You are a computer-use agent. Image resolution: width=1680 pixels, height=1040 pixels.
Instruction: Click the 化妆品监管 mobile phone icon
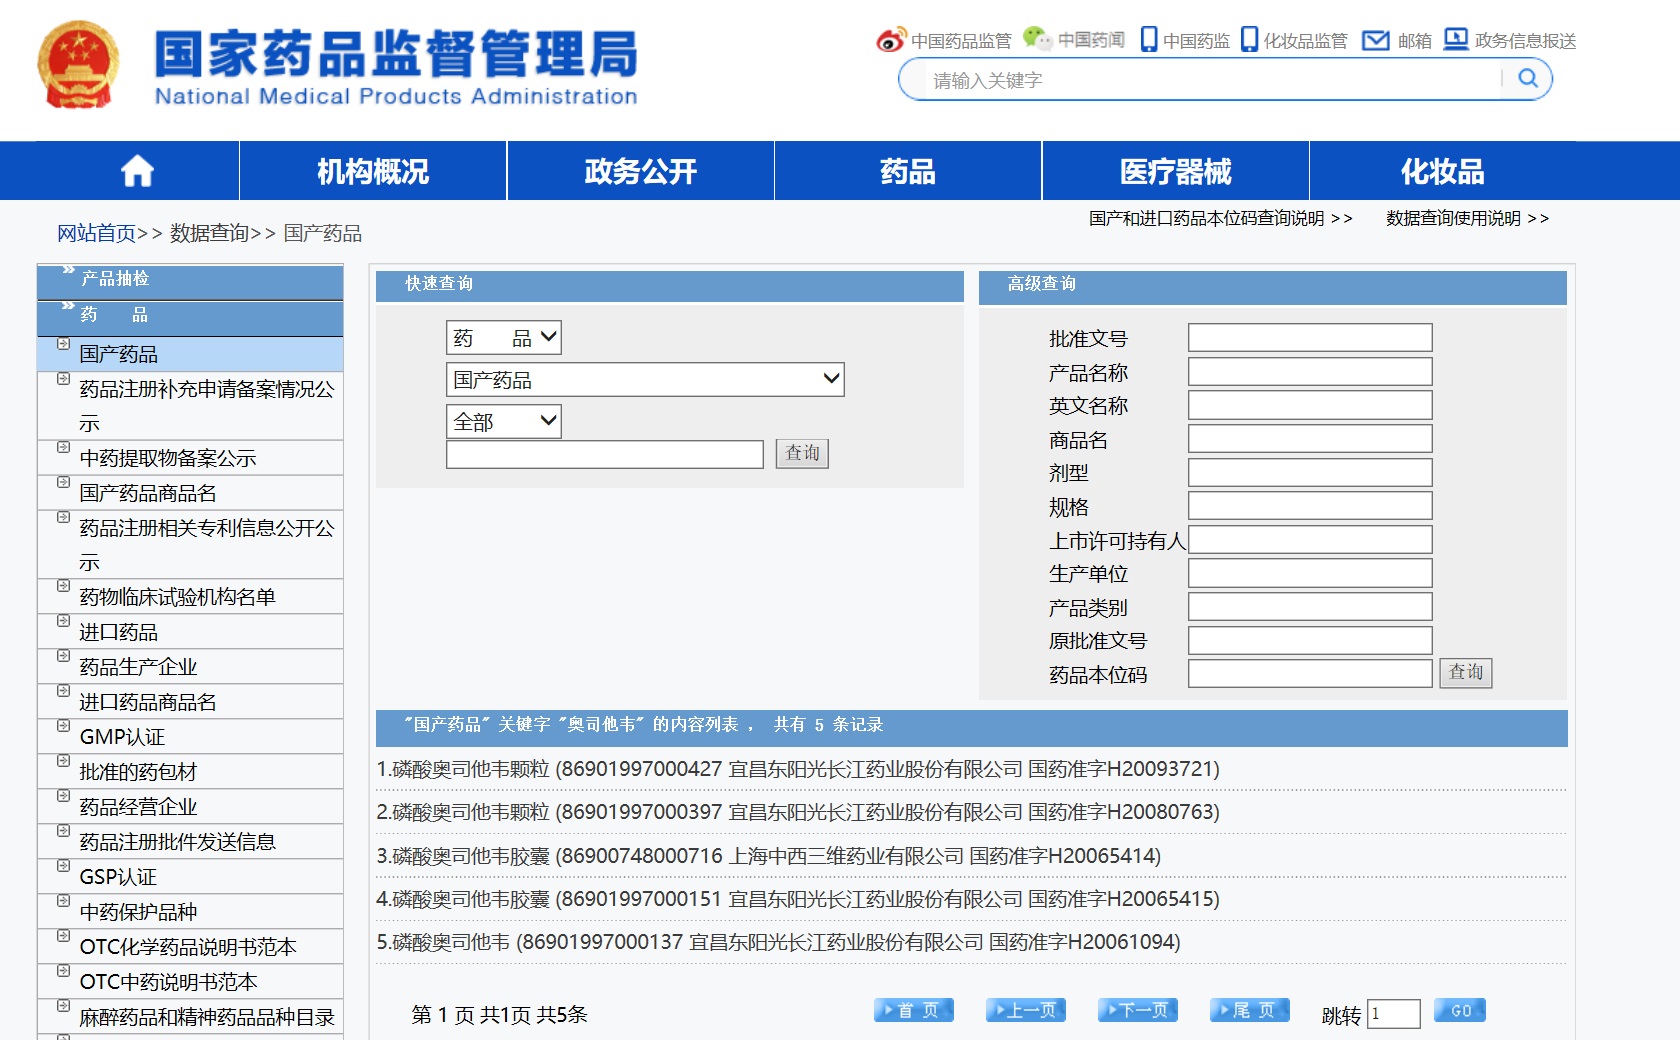tap(1249, 39)
